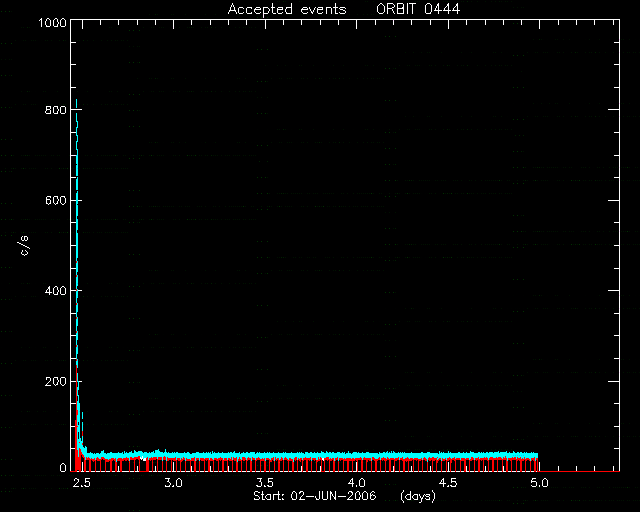Click the 3.0 x-axis tick label
The image size is (640, 512).
173,483
